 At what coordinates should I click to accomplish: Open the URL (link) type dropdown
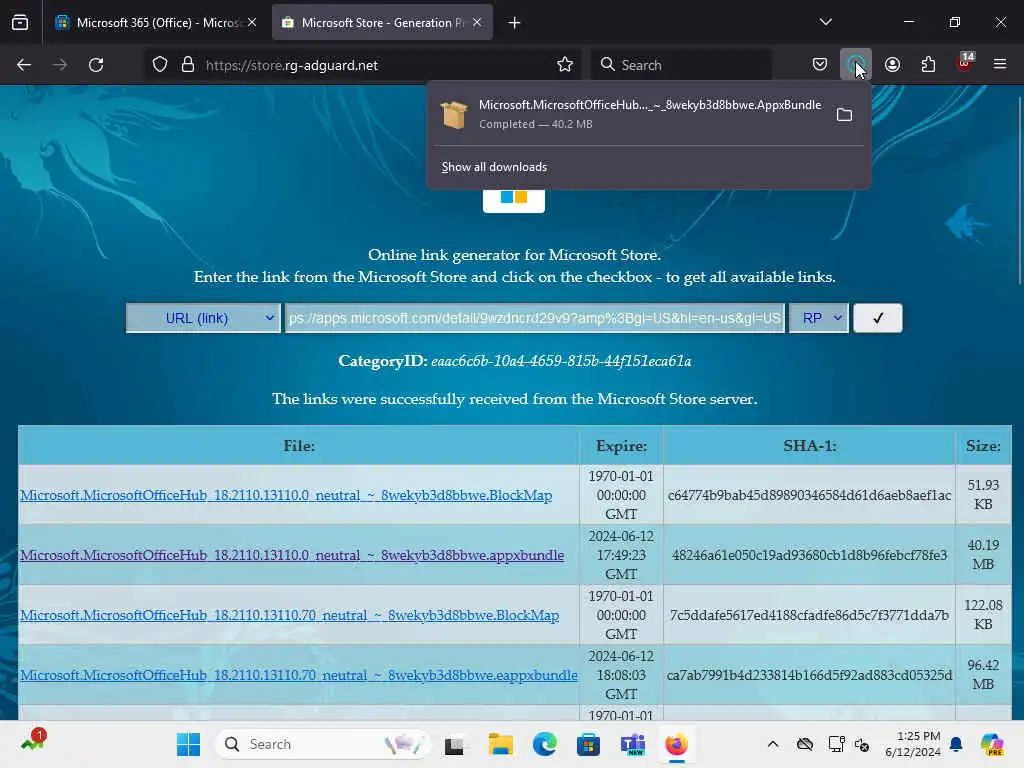pyautogui.click(x=203, y=318)
